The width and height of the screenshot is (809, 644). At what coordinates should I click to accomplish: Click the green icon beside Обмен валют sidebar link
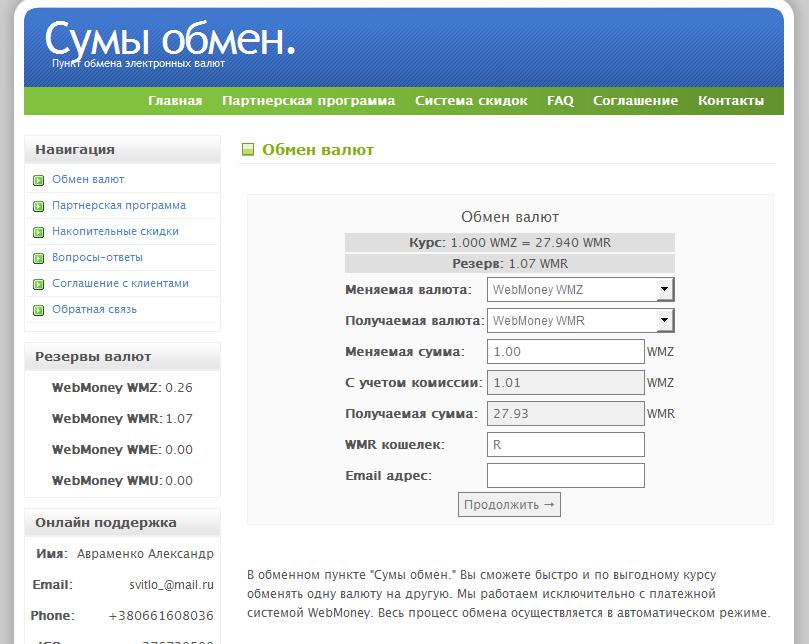pyautogui.click(x=39, y=180)
